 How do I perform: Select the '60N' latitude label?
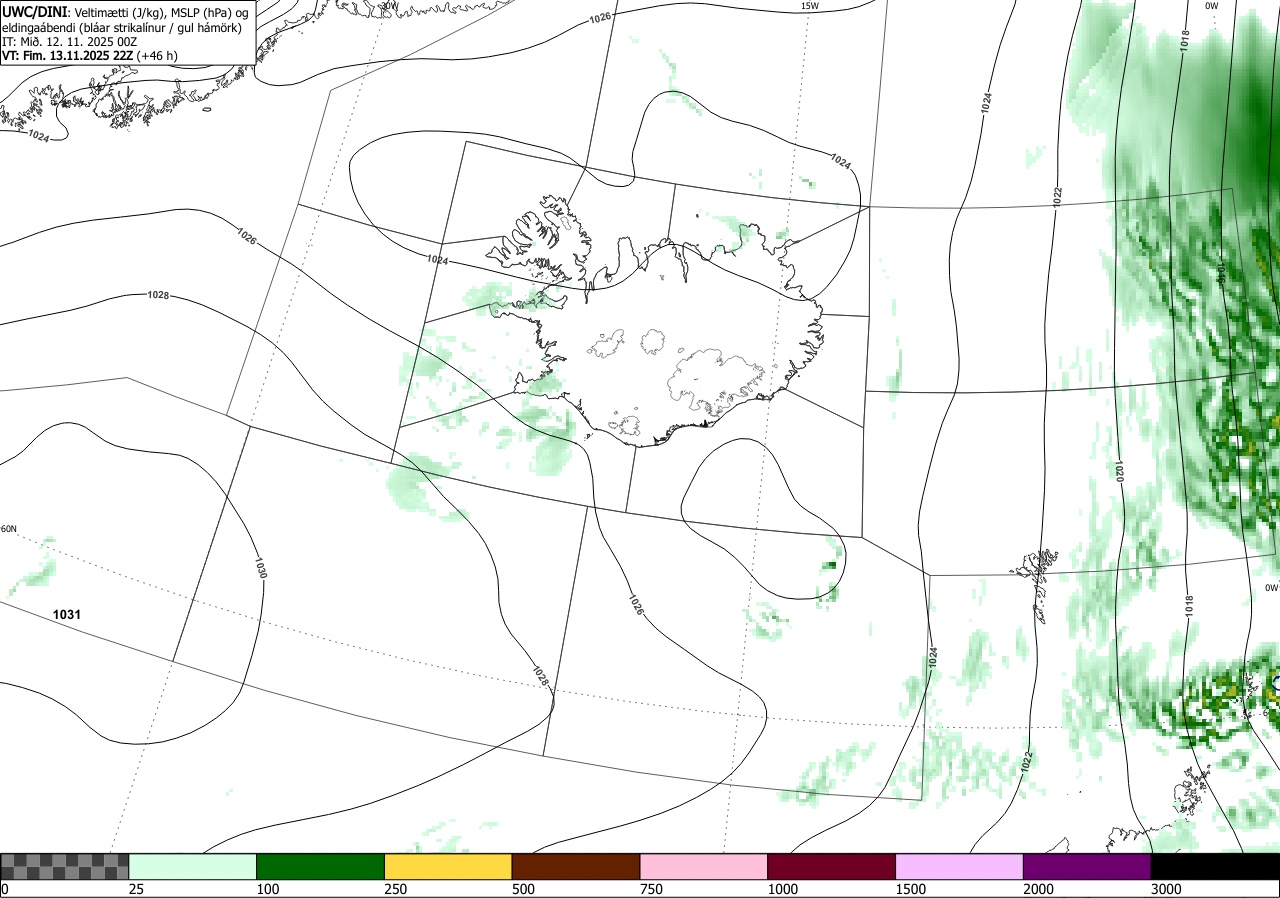pyautogui.click(x=8, y=529)
